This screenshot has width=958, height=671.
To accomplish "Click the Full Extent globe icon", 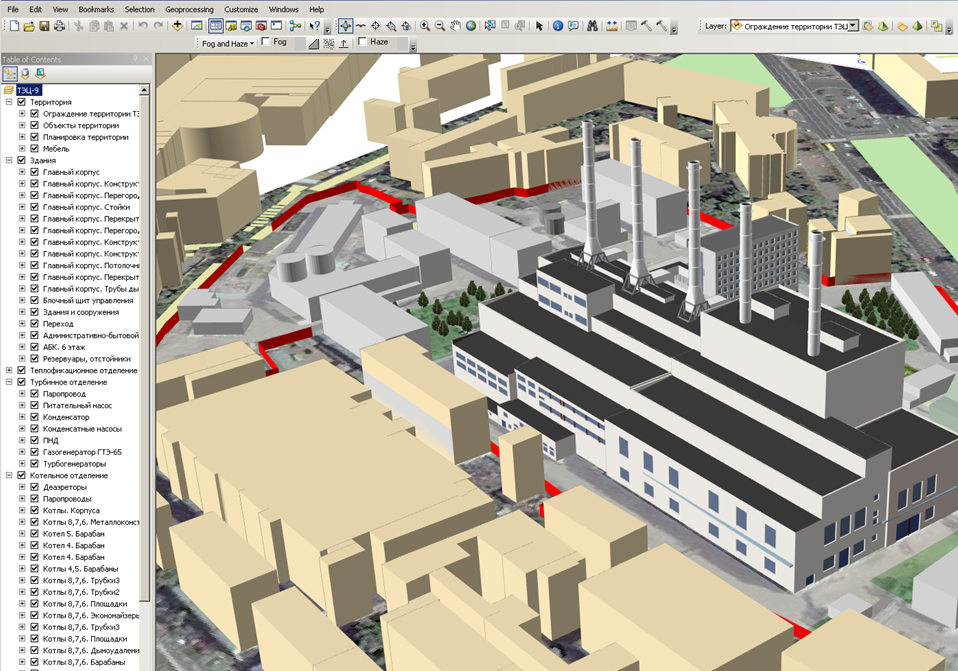I will pyautogui.click(x=470, y=25).
